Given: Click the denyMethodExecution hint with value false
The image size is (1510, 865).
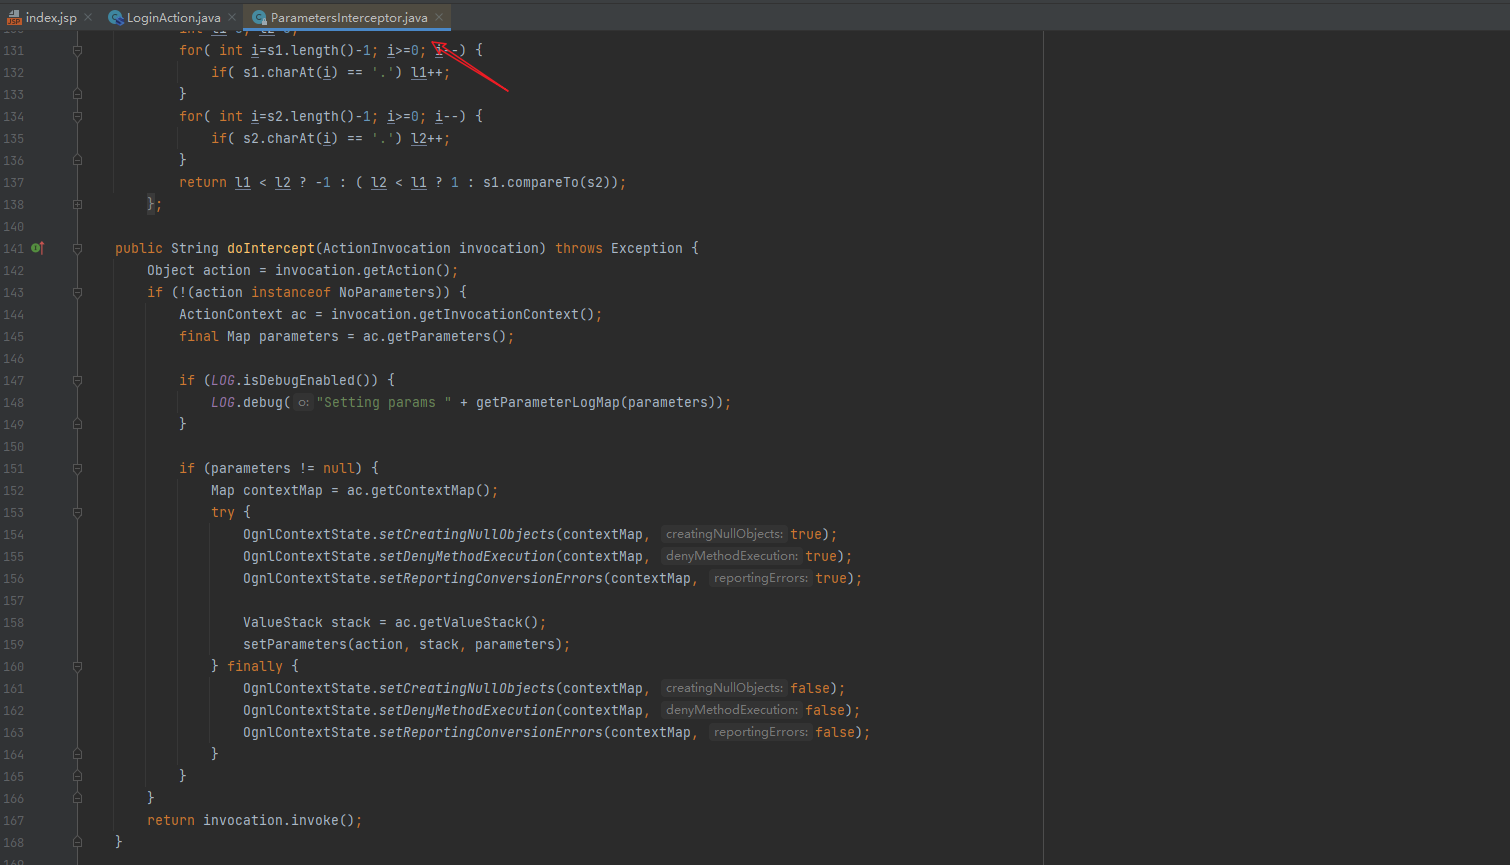Looking at the screenshot, I should click(x=732, y=710).
